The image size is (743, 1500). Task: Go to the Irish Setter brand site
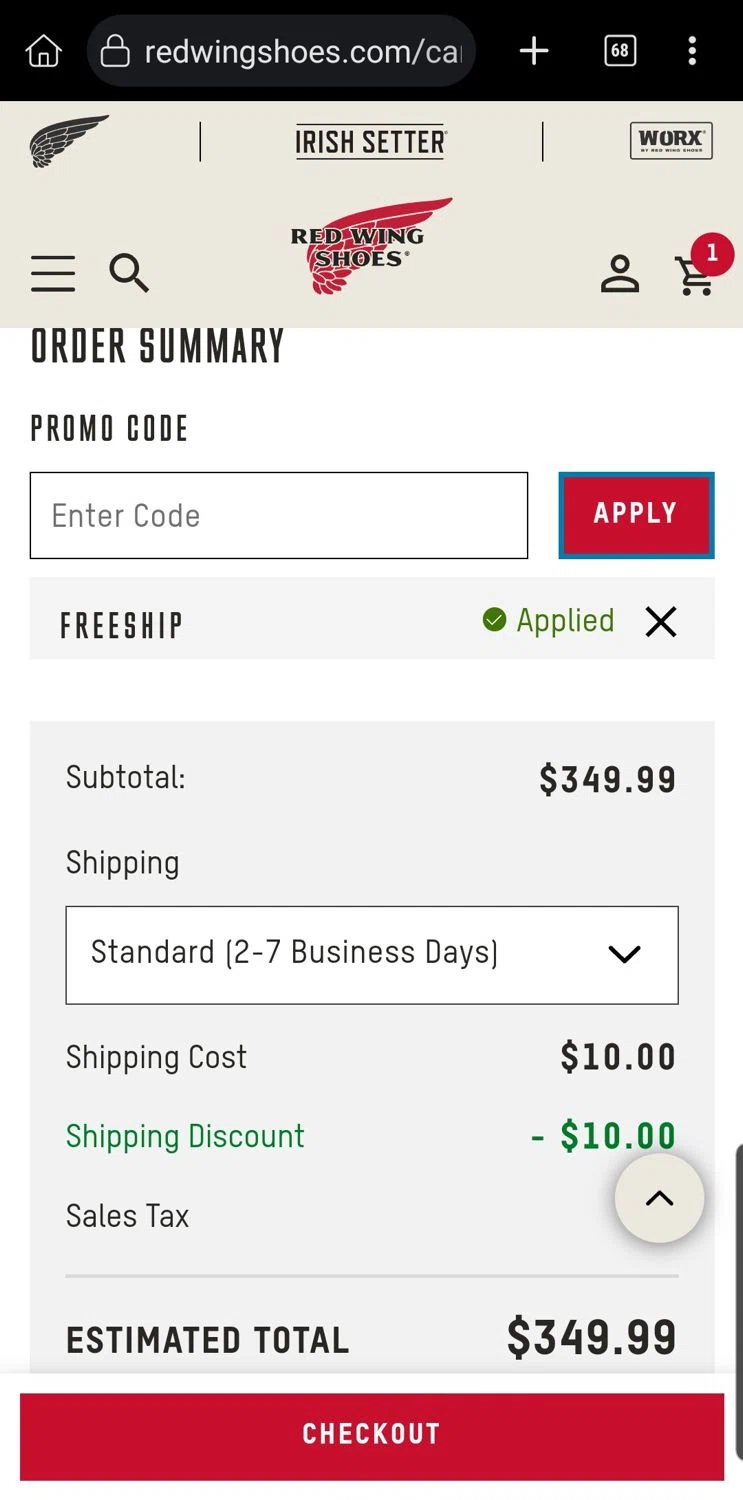point(371,142)
